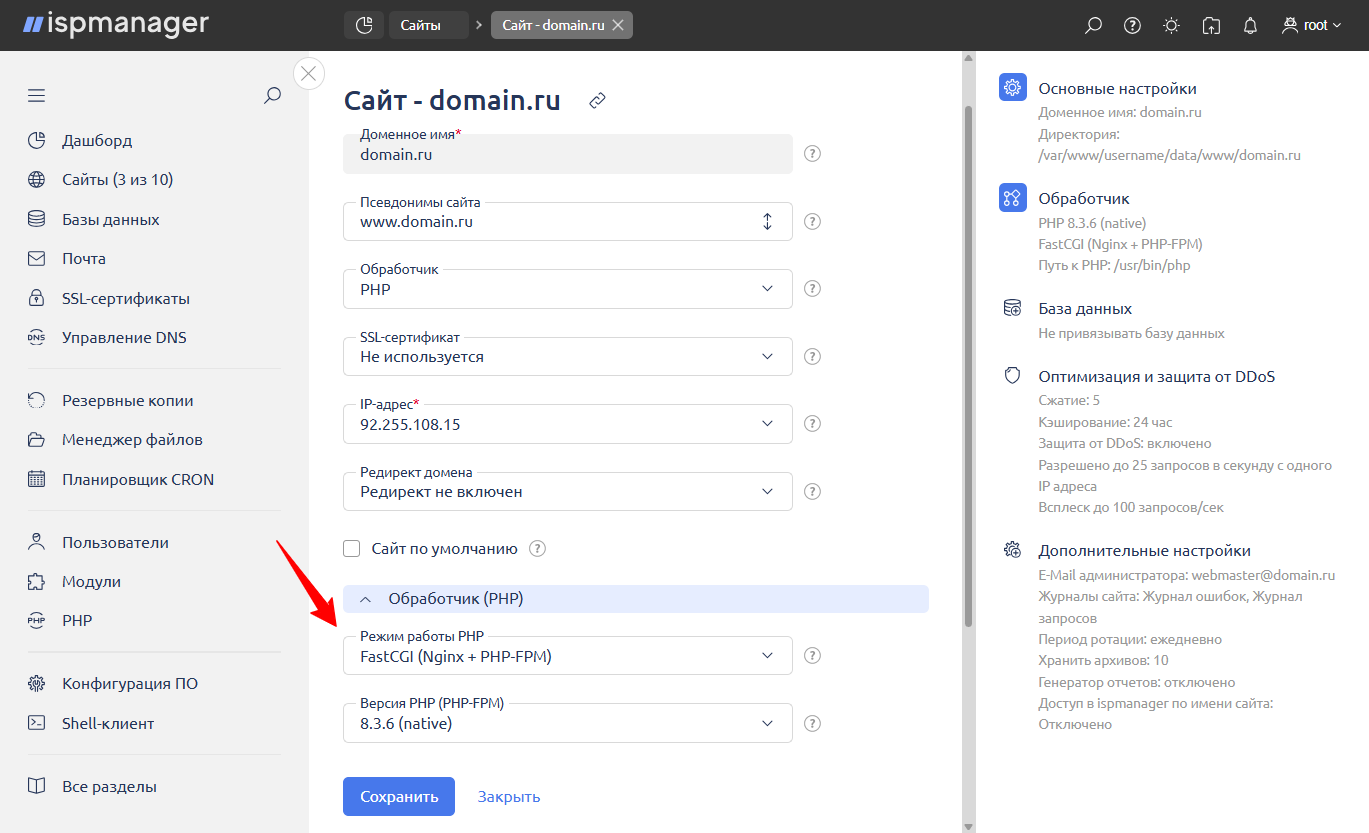Click the Сохранить button
This screenshot has width=1369, height=833.
[399, 797]
